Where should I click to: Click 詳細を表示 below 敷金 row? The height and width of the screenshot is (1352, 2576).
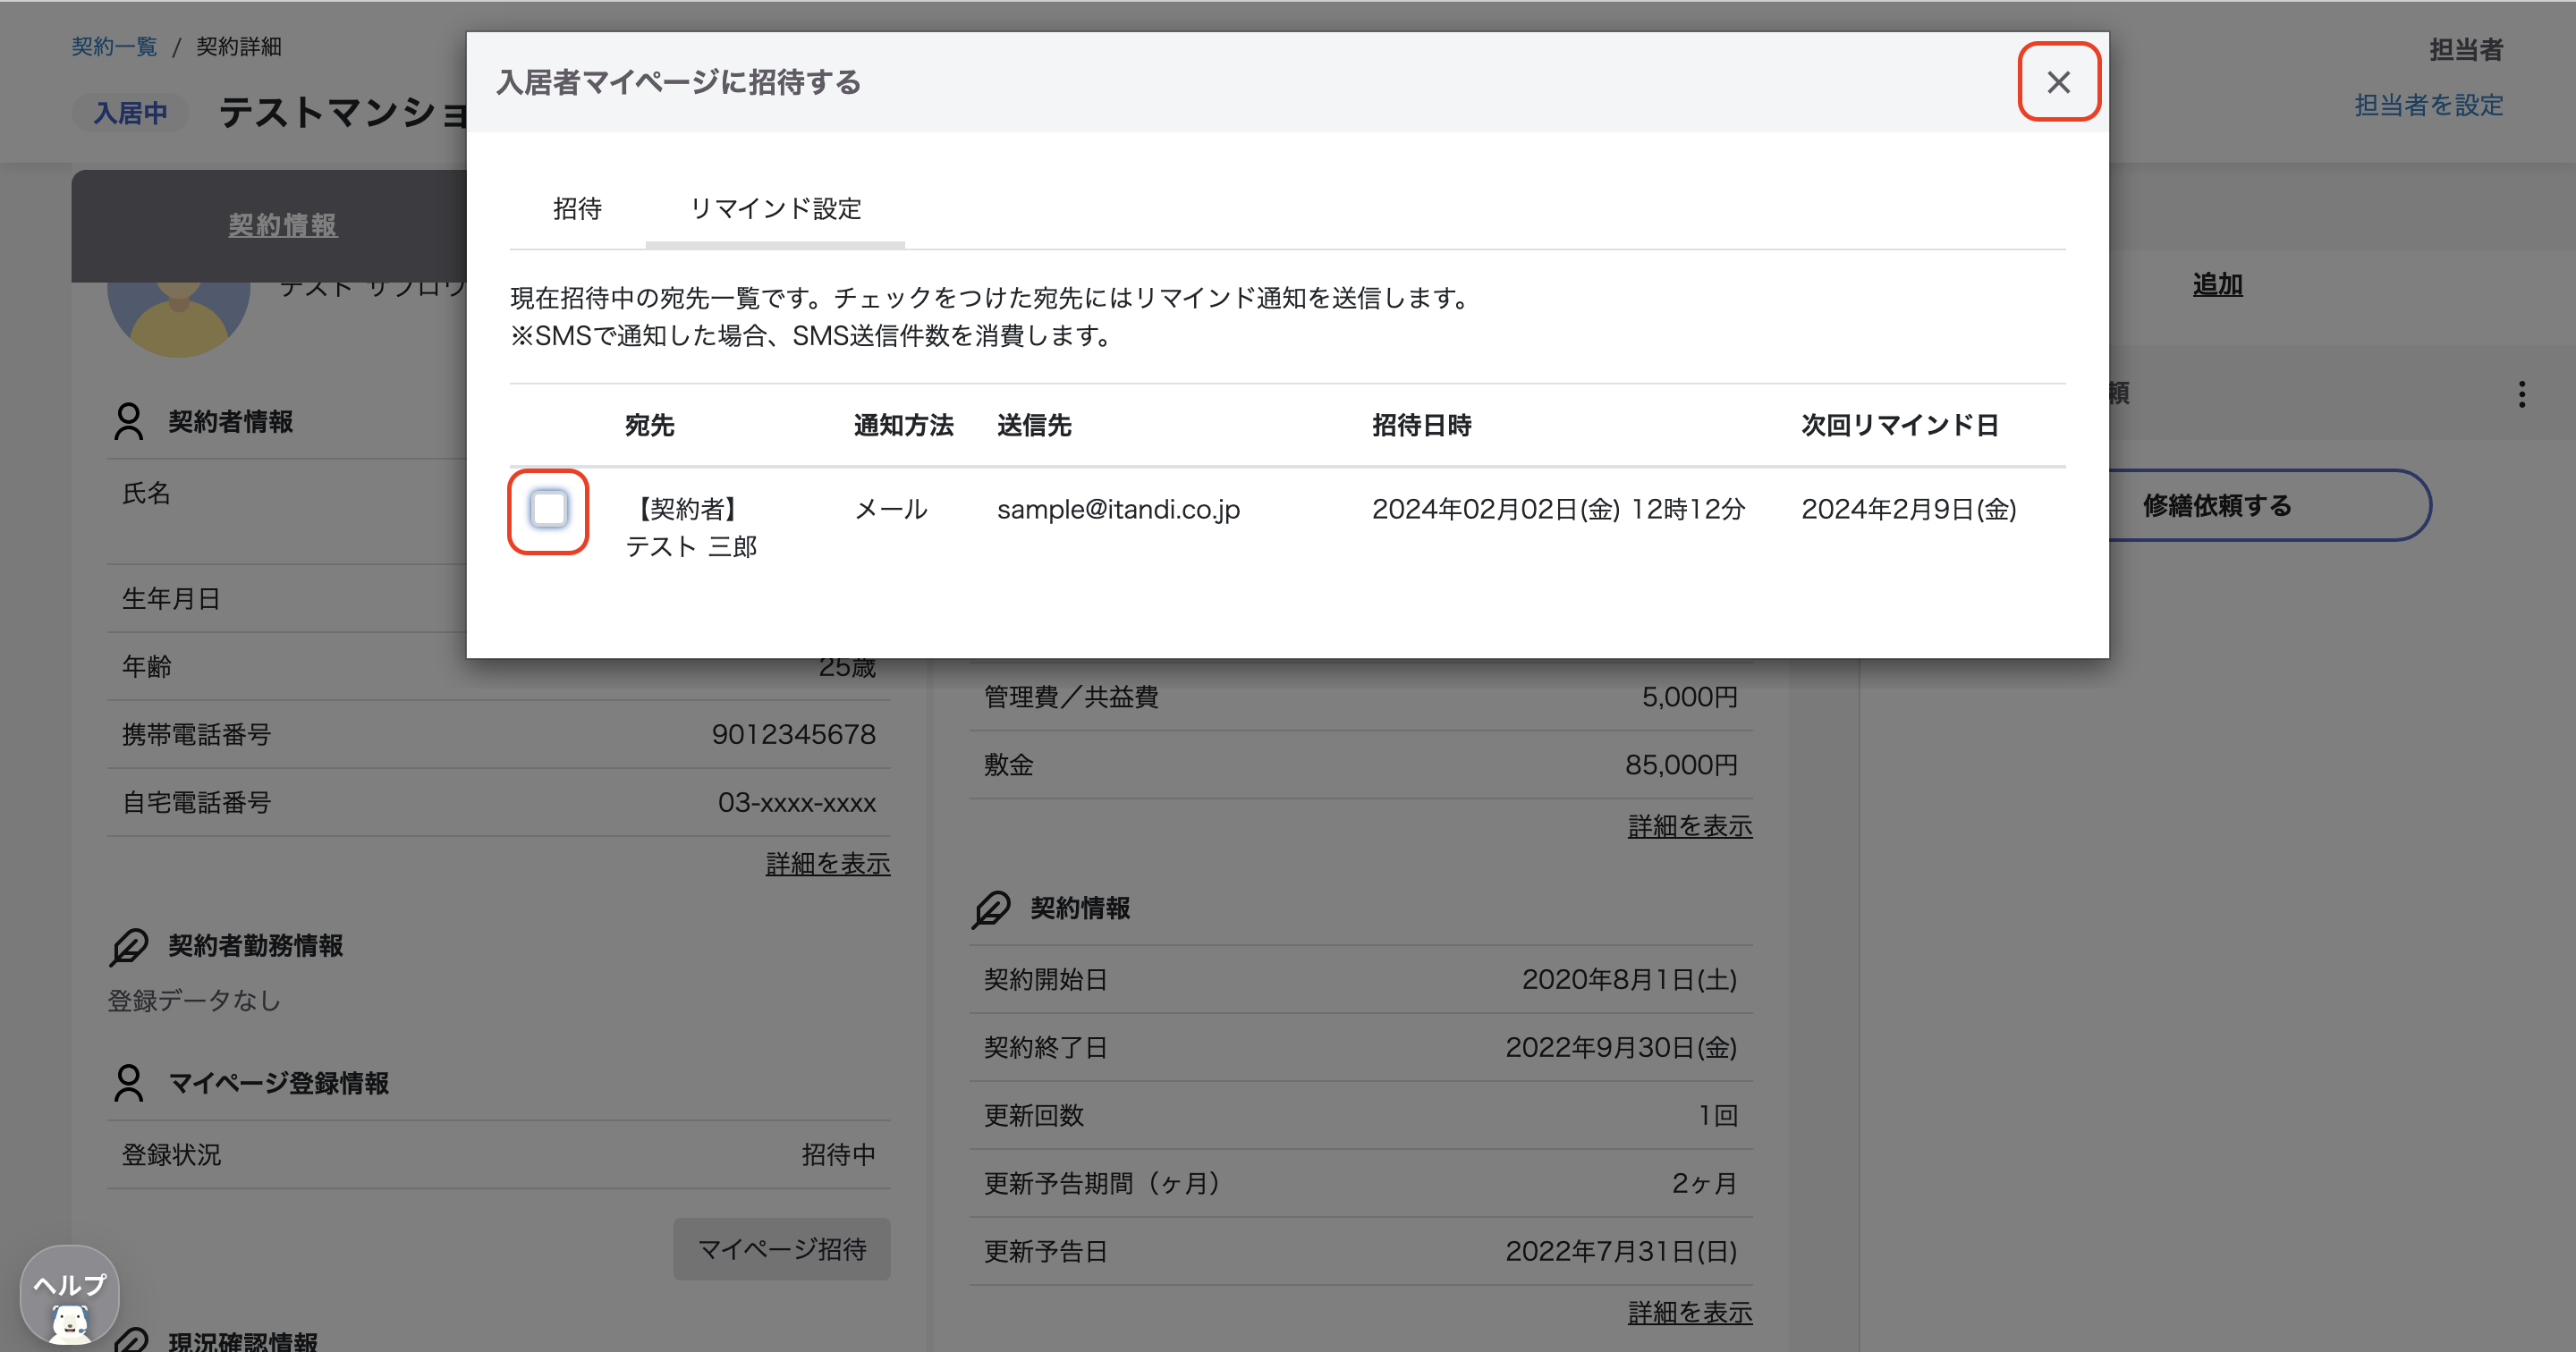[1689, 826]
